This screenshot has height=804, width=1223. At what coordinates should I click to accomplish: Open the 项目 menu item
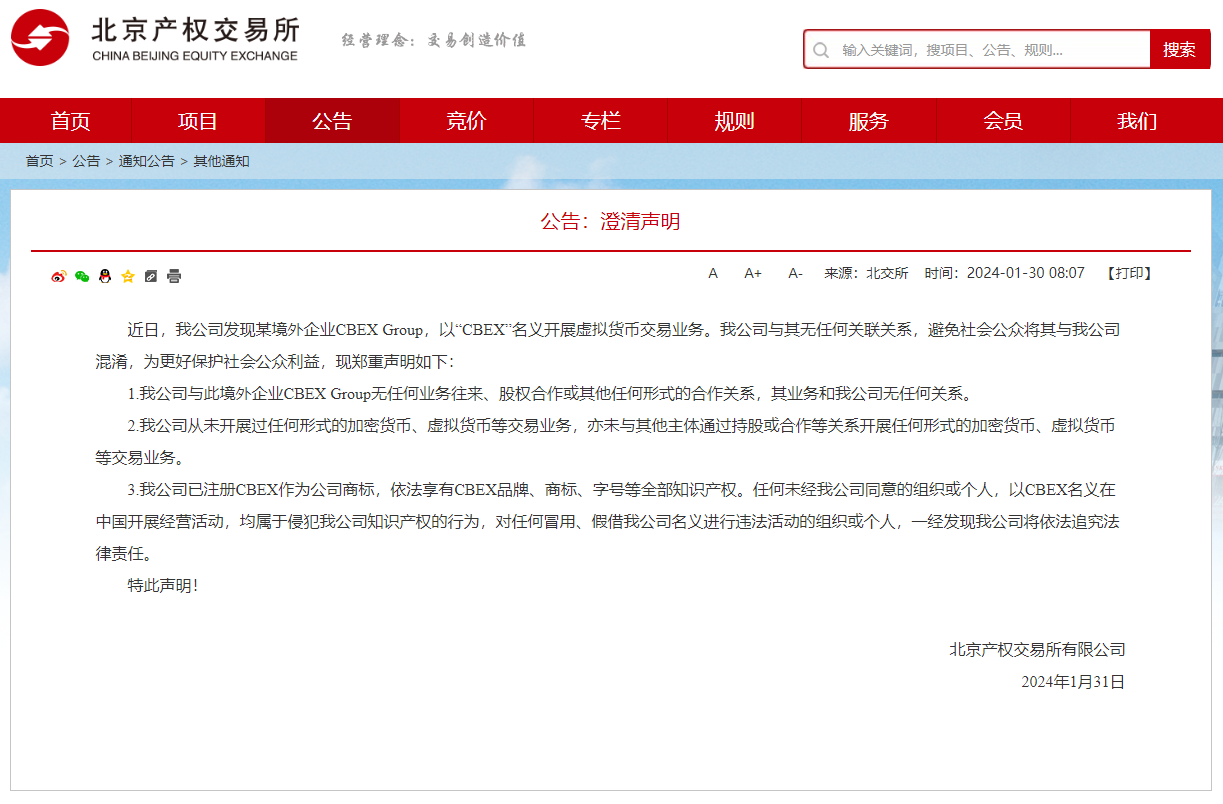[x=198, y=120]
